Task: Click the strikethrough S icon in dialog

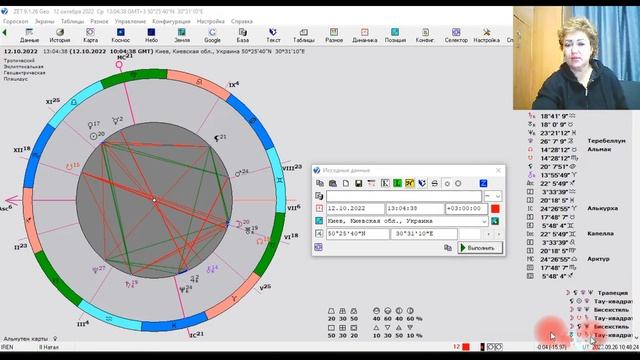Action: [x=435, y=183]
